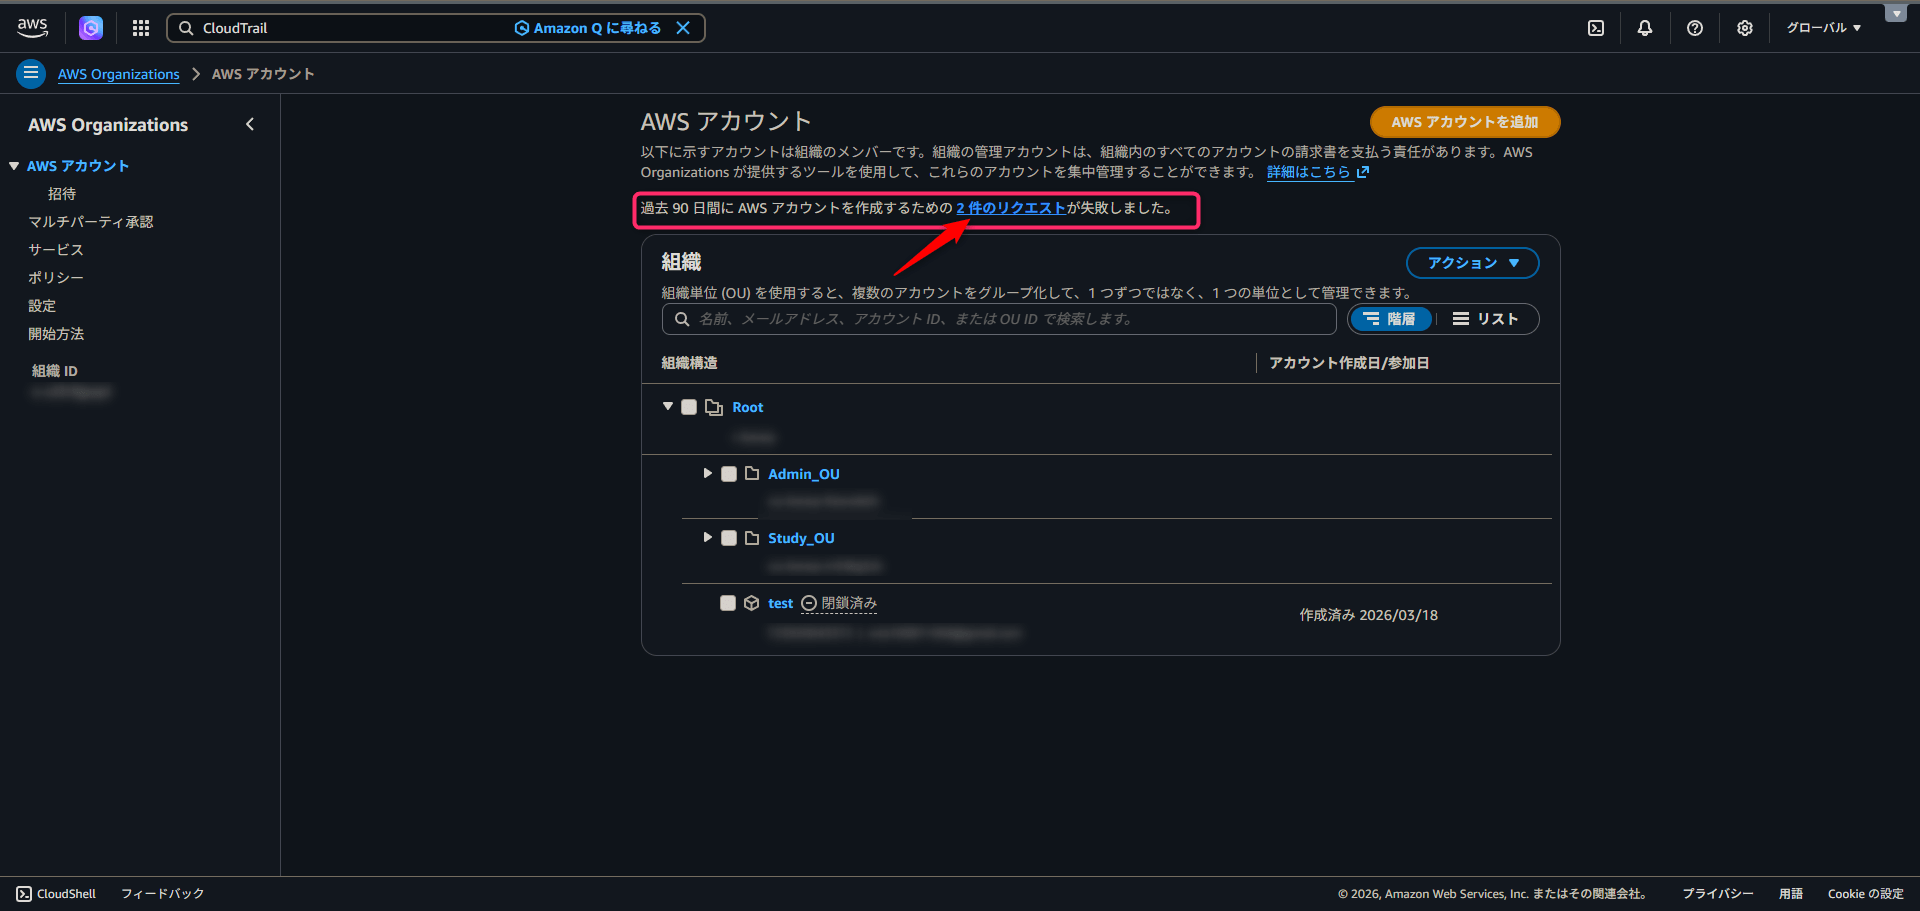This screenshot has width=1920, height=911.
Task: Clear the CloudTrail search text
Action: coord(683,28)
